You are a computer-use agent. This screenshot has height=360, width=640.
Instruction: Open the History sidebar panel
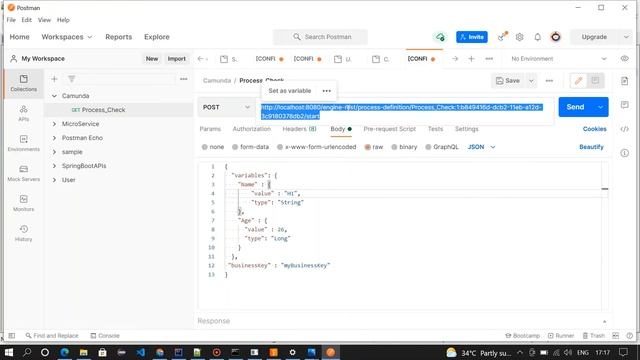pyautogui.click(x=23, y=233)
